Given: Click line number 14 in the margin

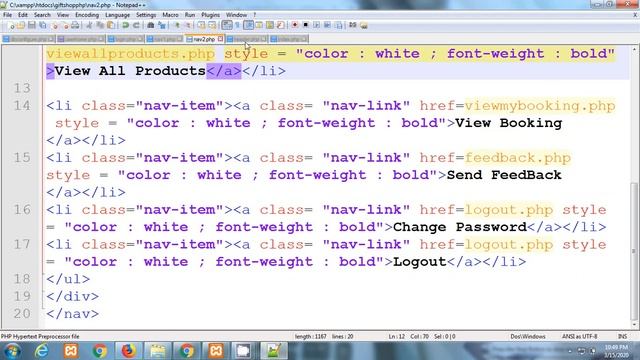Looking at the screenshot, I should click(22, 106).
